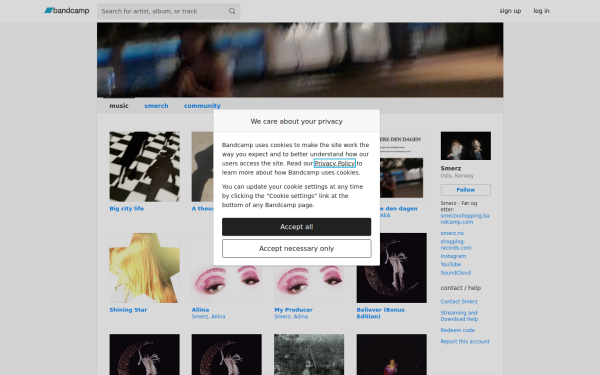
Task: Open the Privacy Policy link
Action: [x=335, y=163]
